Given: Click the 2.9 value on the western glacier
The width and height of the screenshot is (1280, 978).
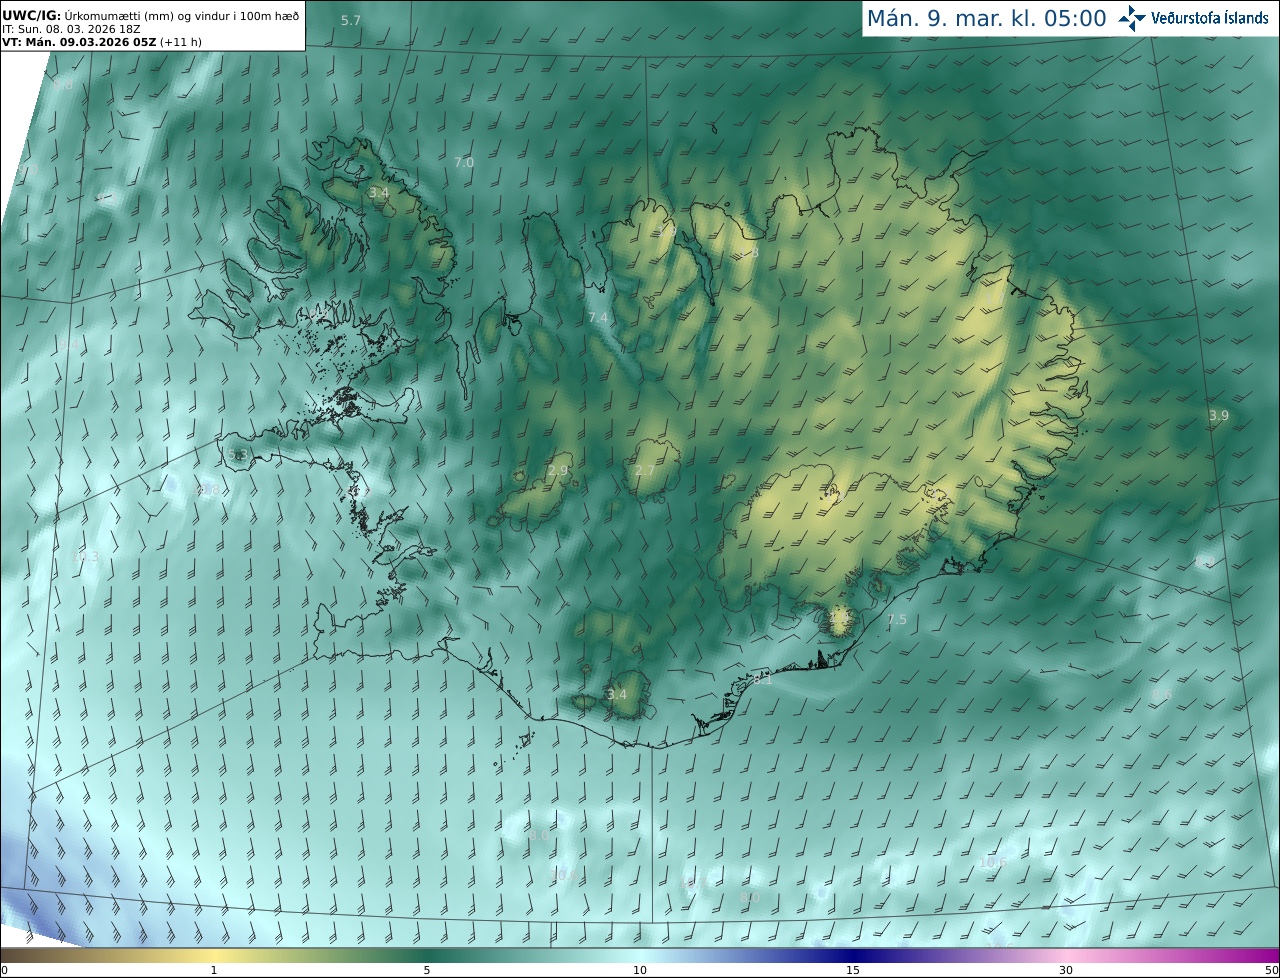Looking at the screenshot, I should (x=558, y=470).
